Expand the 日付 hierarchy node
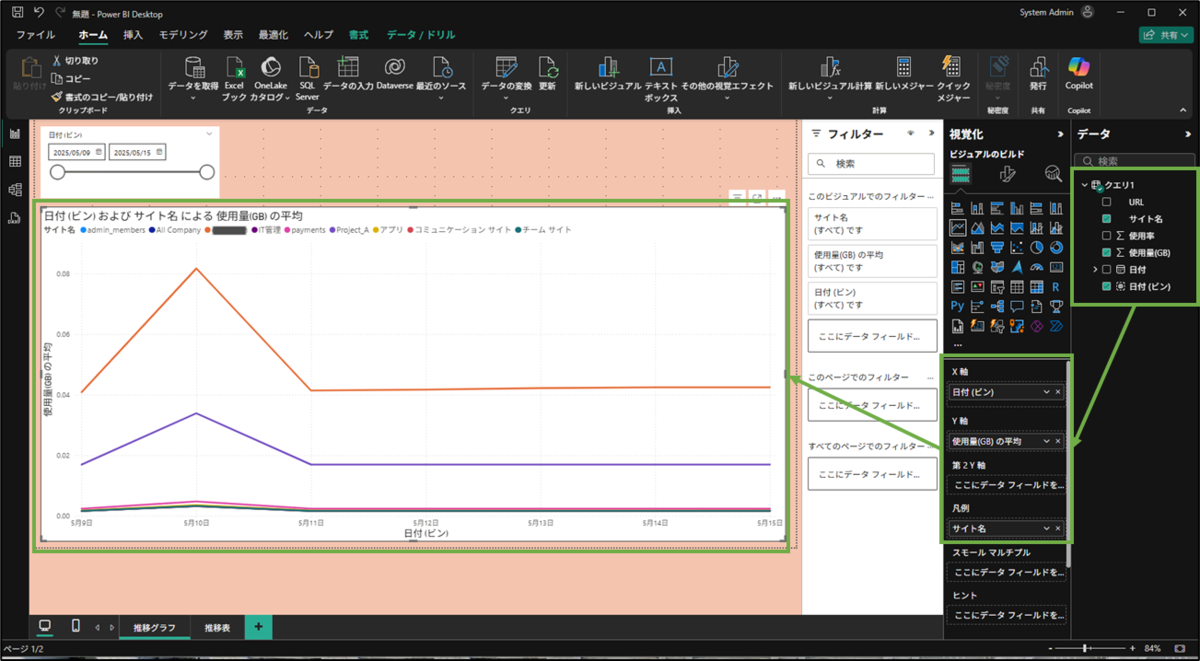 (1095, 270)
